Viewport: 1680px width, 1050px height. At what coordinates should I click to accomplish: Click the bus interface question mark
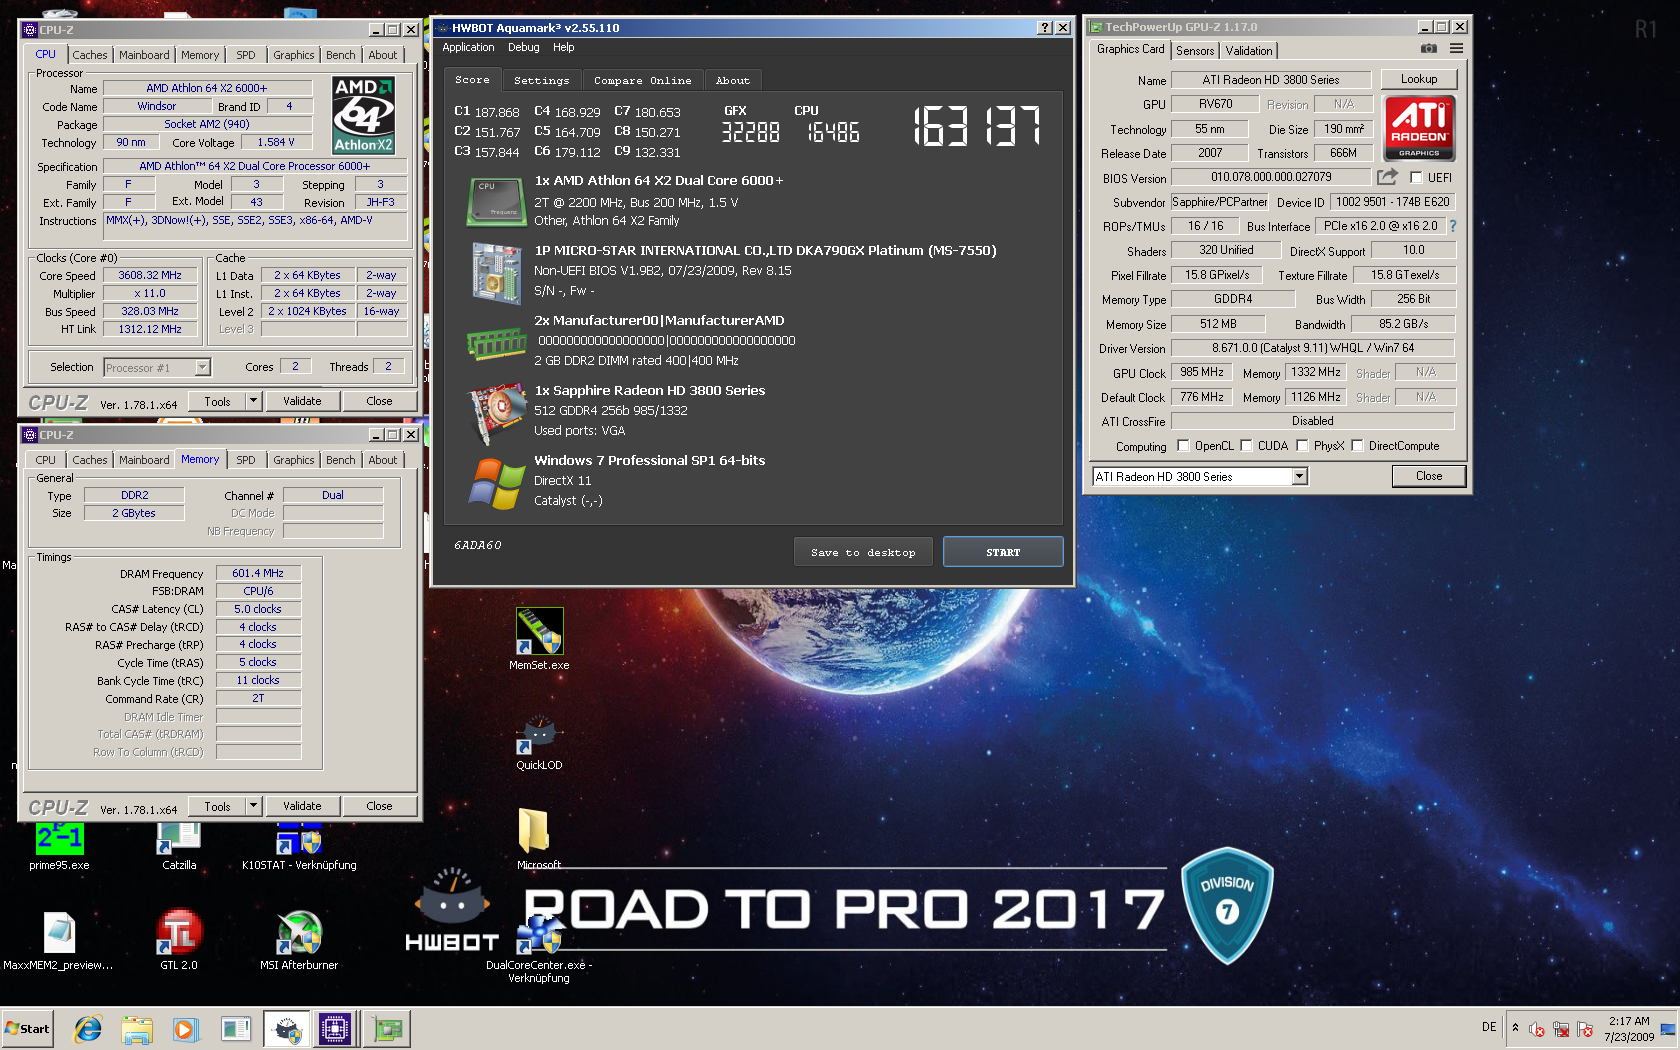1453,226
